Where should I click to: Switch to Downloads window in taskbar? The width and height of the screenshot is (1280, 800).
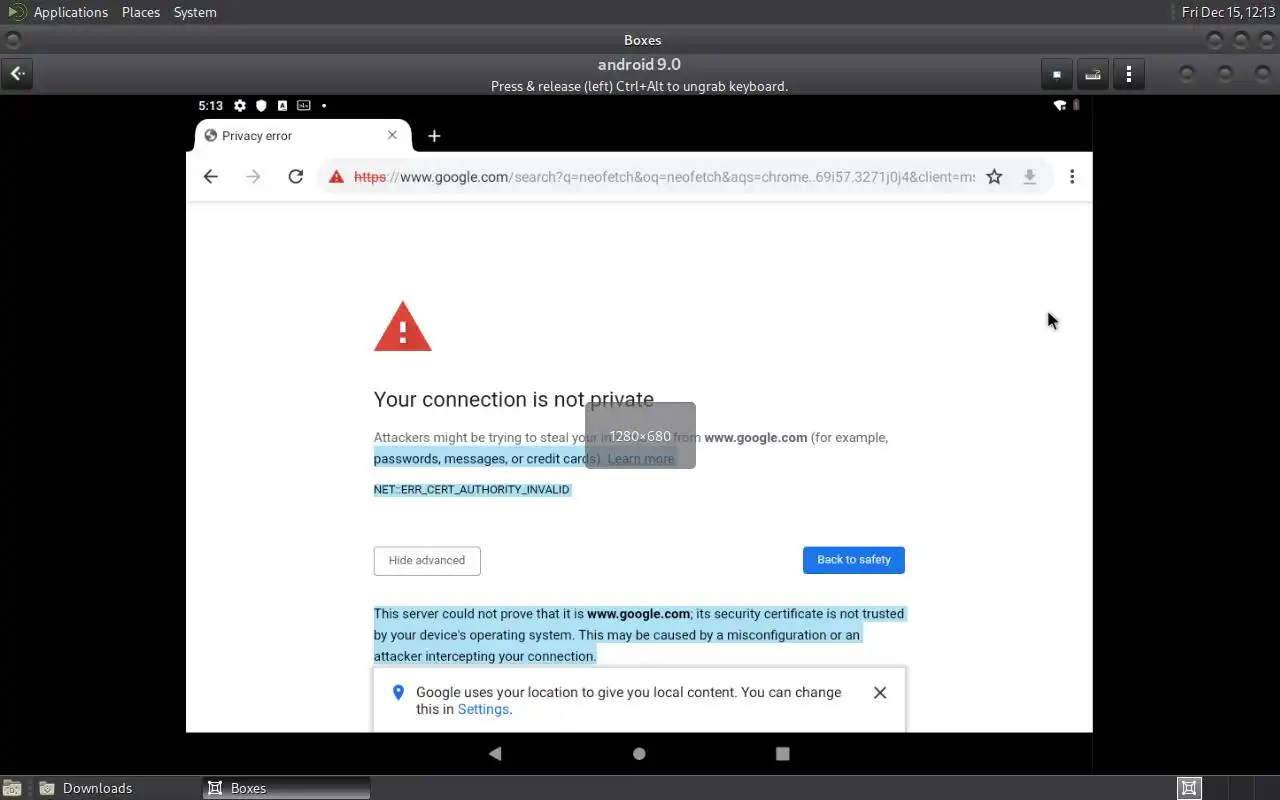click(x=118, y=788)
